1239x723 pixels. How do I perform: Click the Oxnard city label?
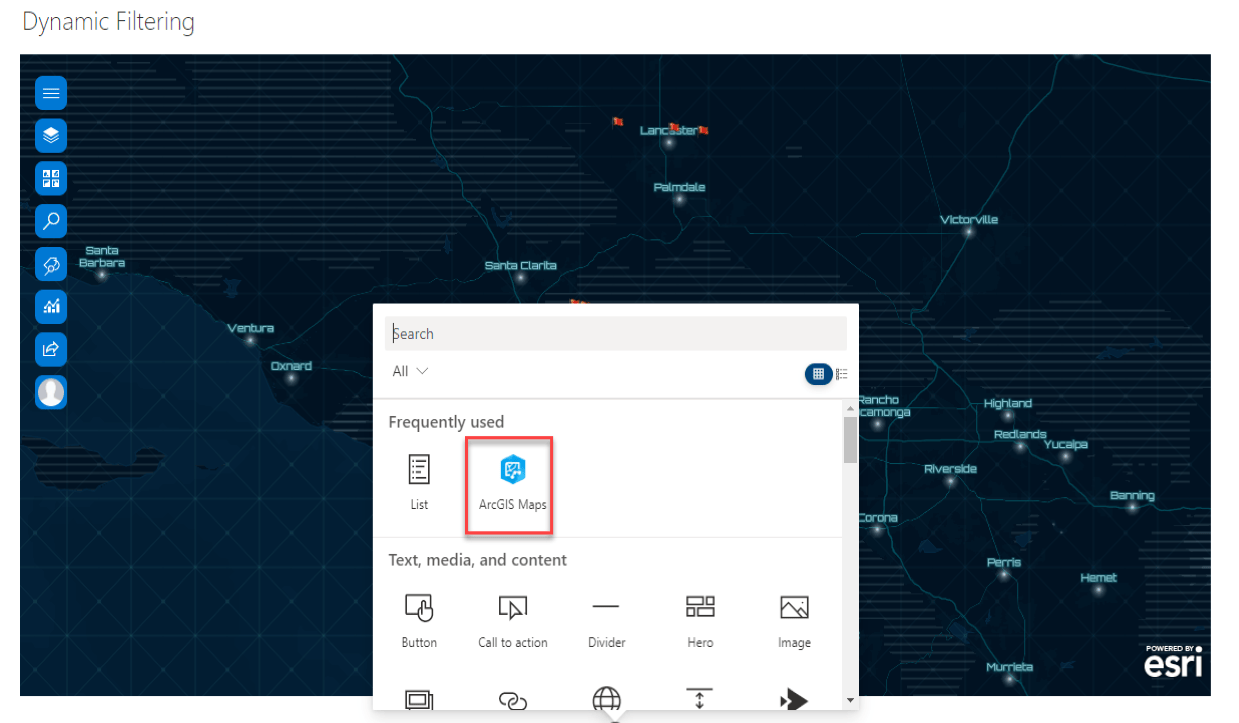[x=291, y=366]
